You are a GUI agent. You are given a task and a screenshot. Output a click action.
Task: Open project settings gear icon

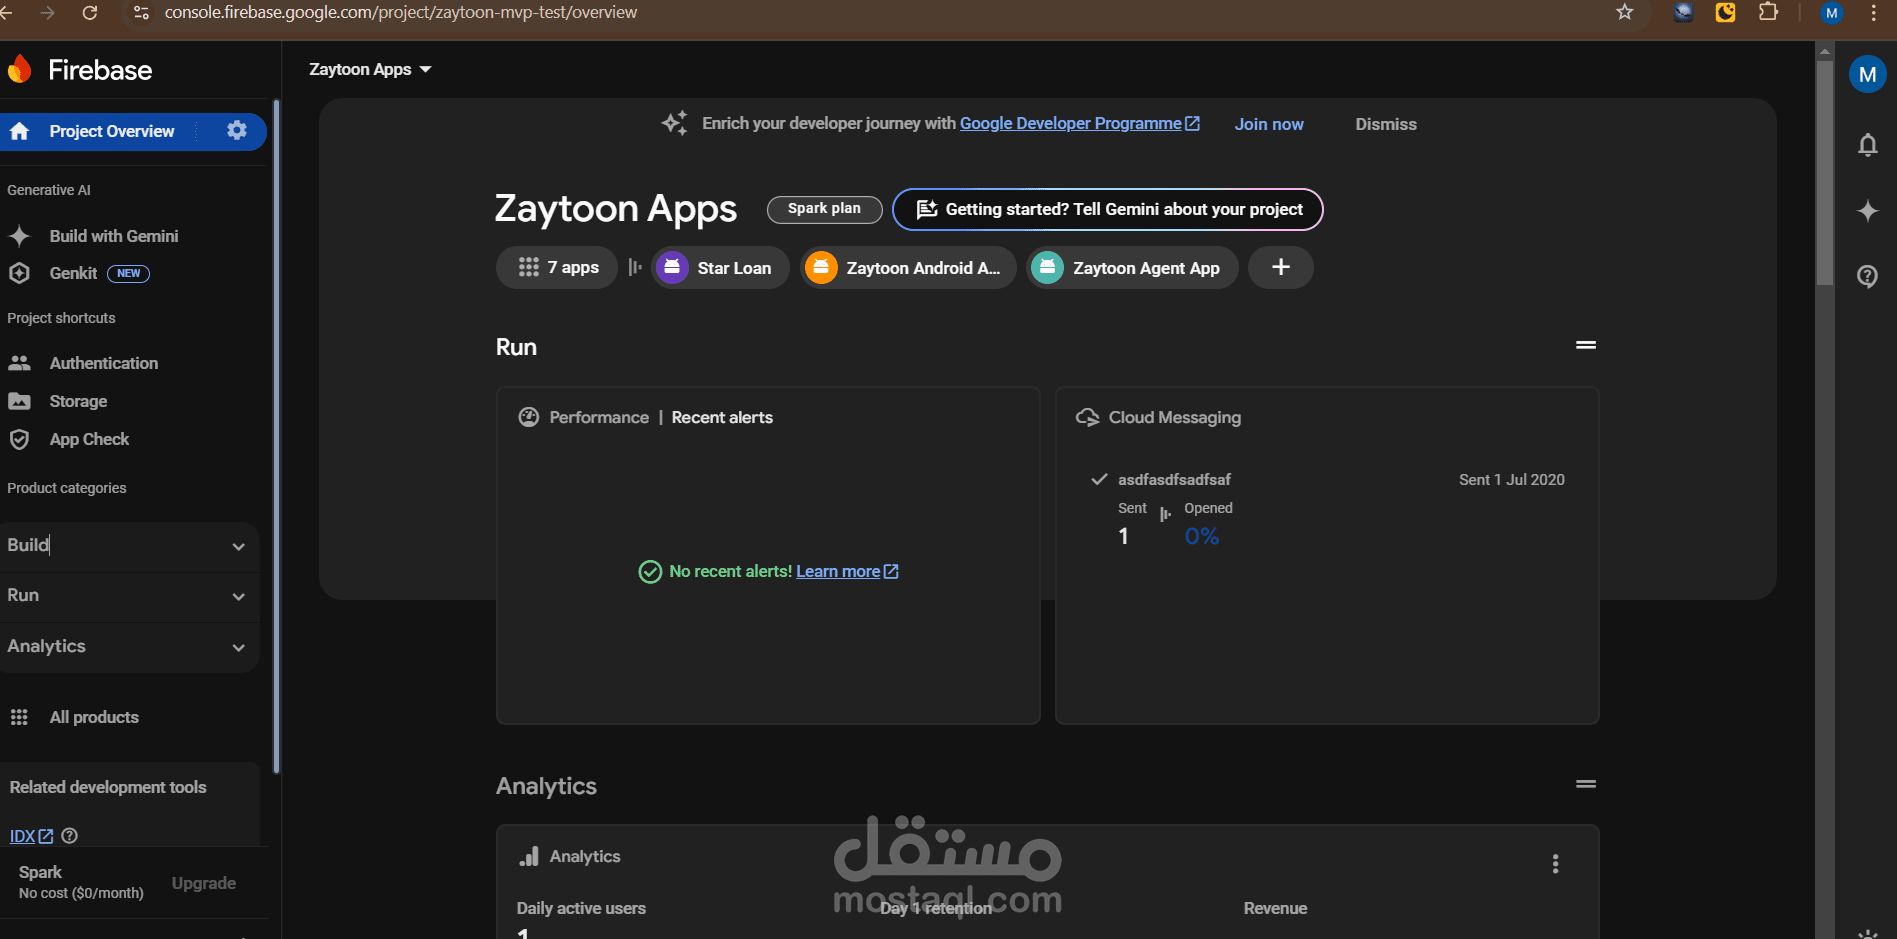(237, 130)
